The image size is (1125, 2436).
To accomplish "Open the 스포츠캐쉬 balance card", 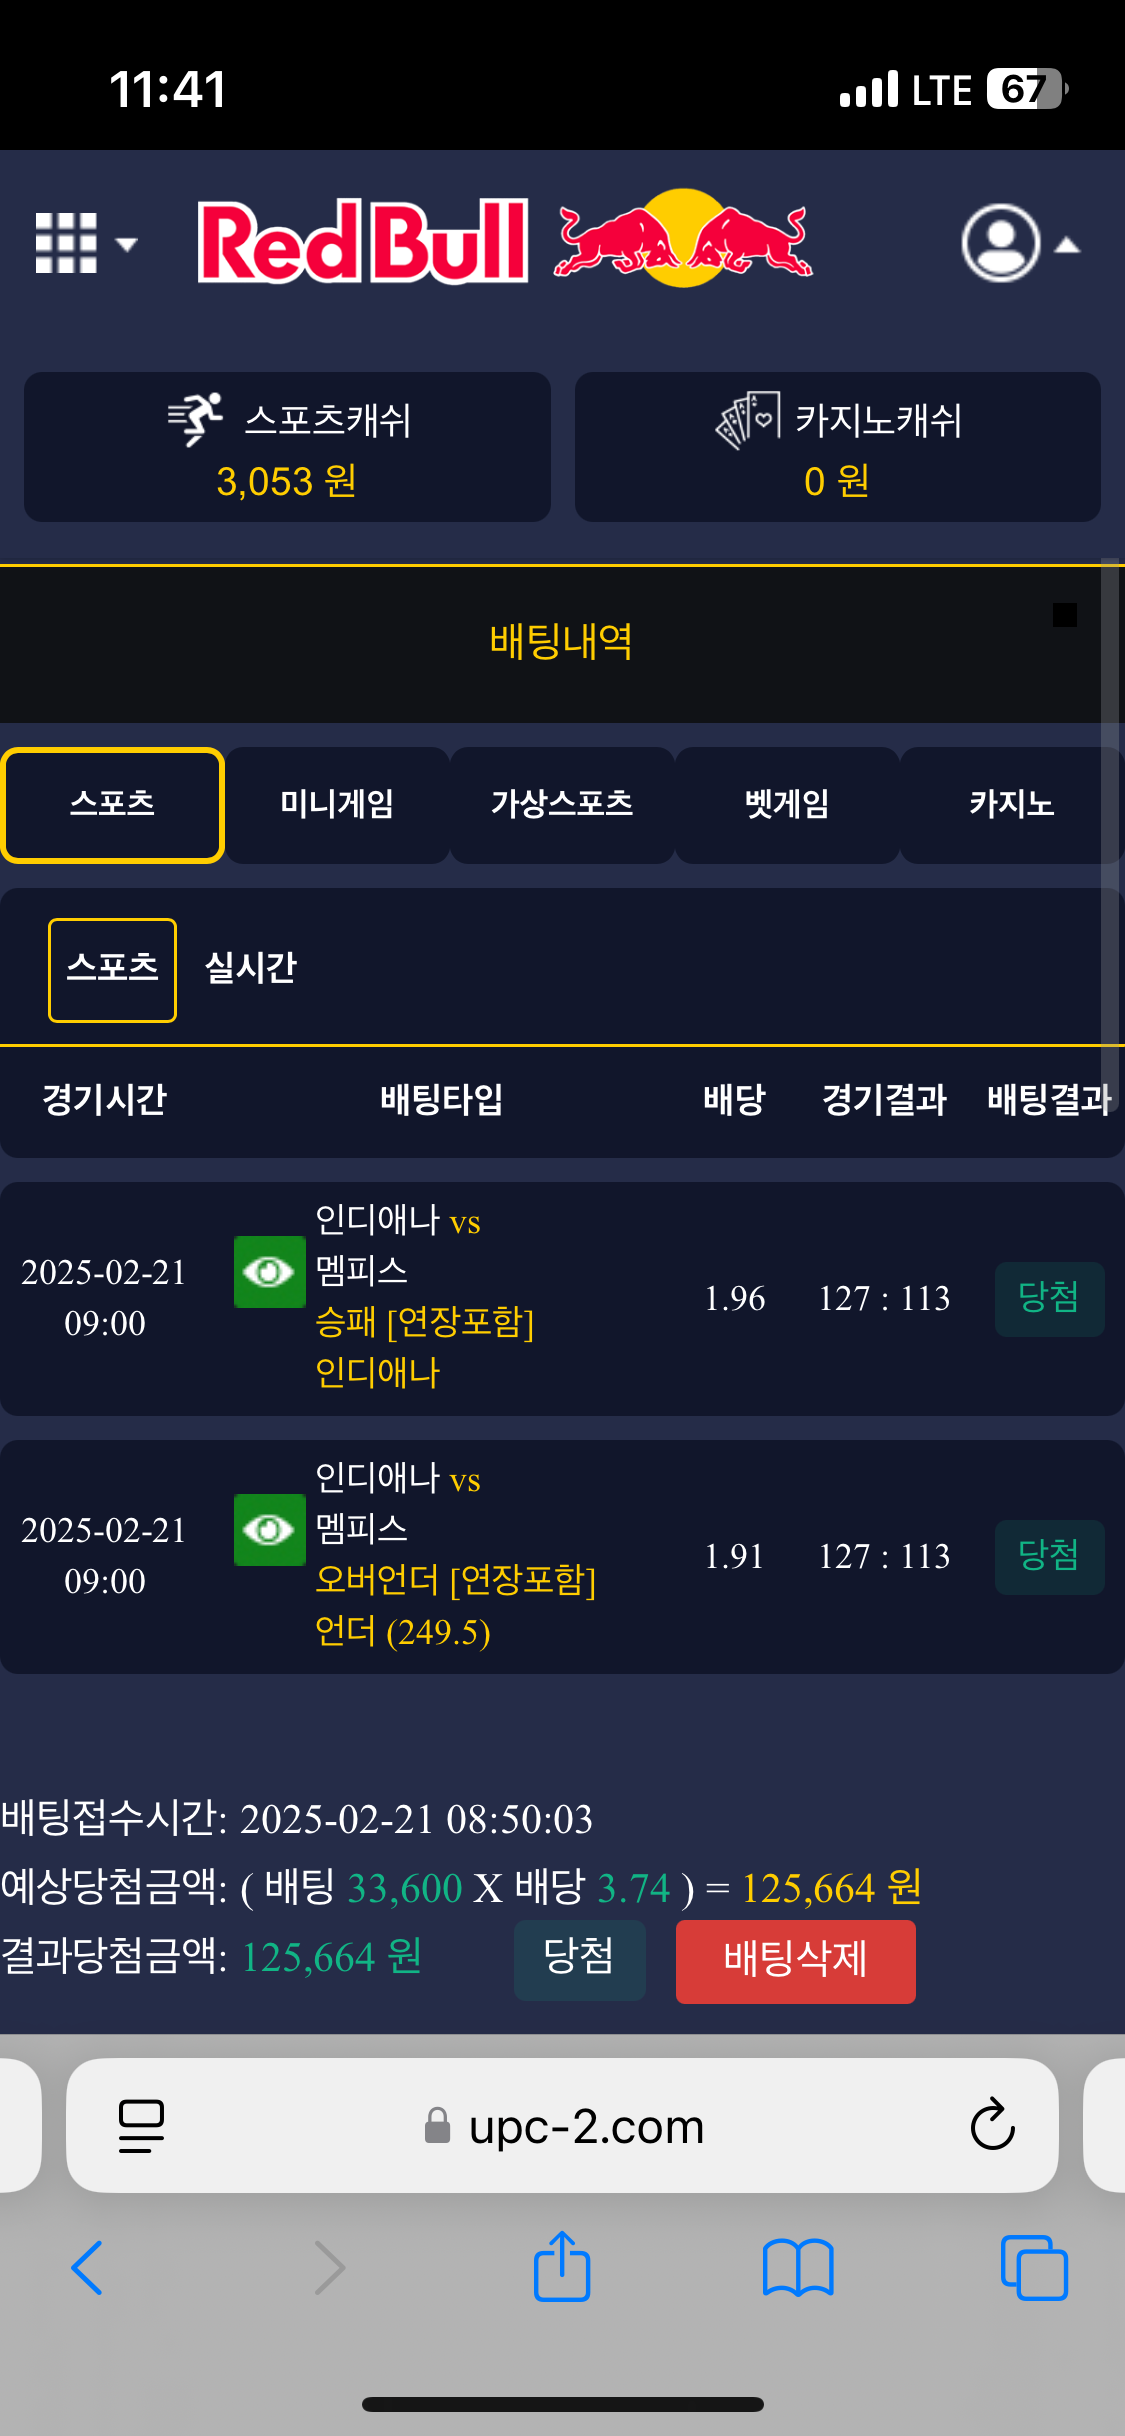I will click(287, 447).
